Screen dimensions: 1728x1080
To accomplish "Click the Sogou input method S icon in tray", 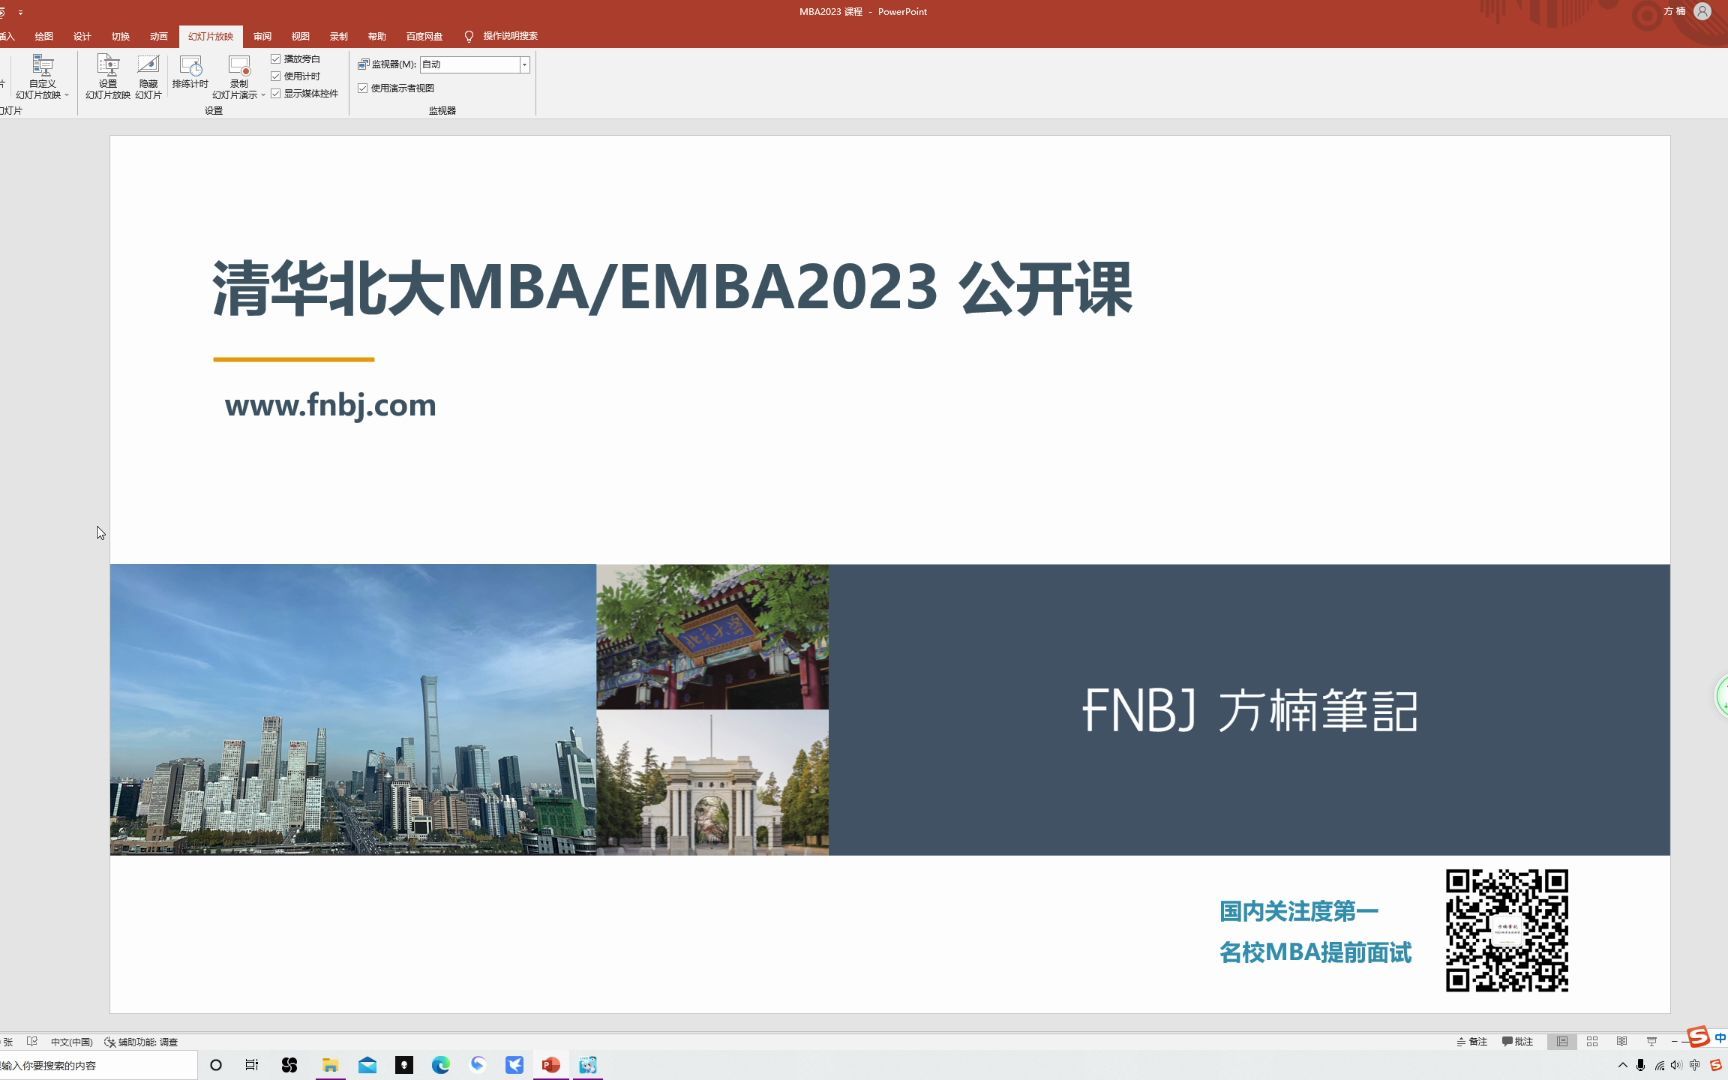I will coord(1716,1065).
